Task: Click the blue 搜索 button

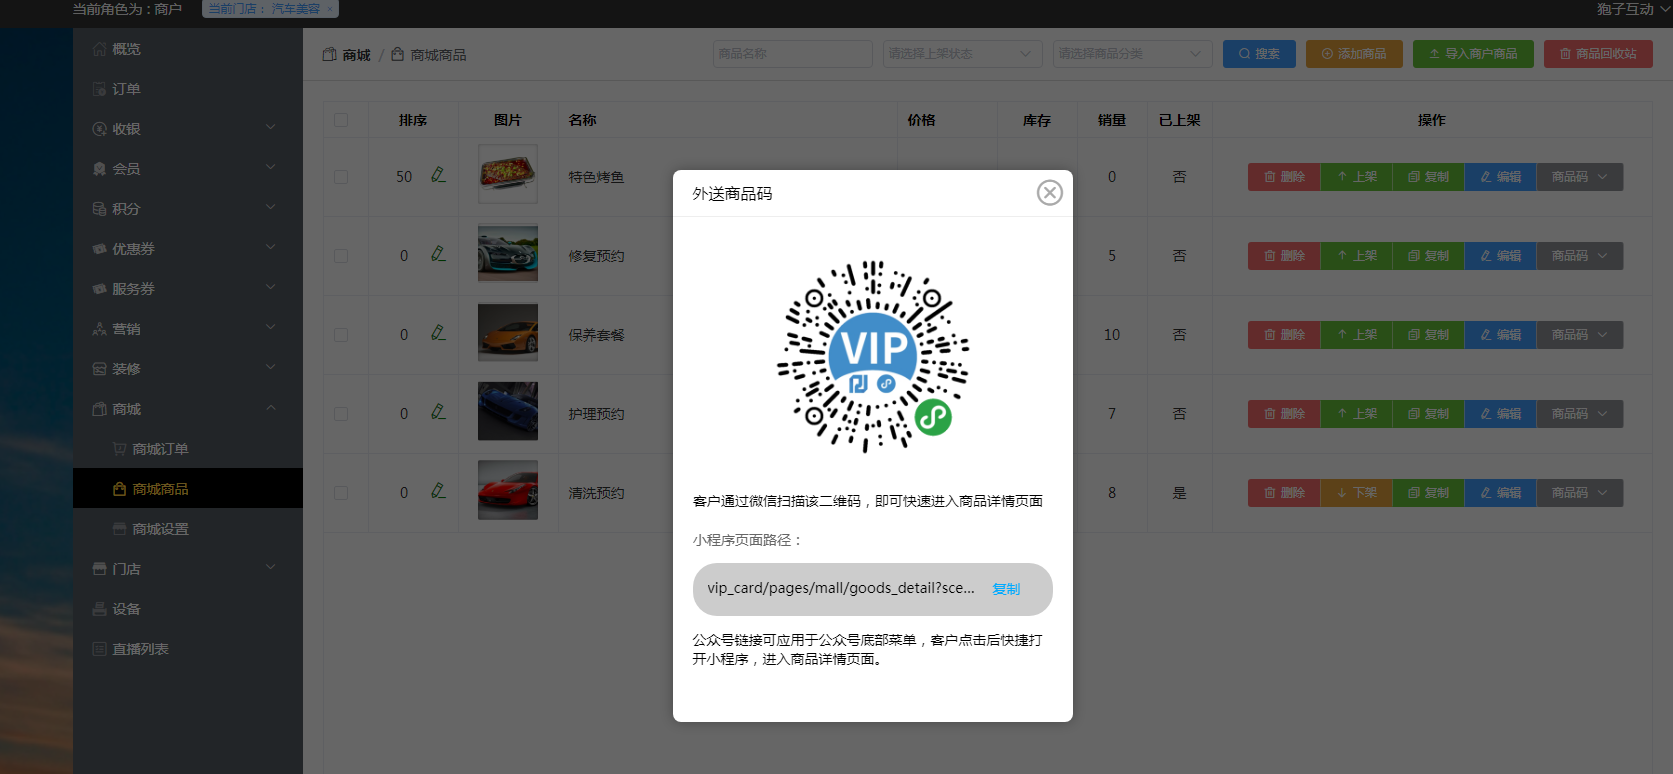Action: click(1259, 54)
